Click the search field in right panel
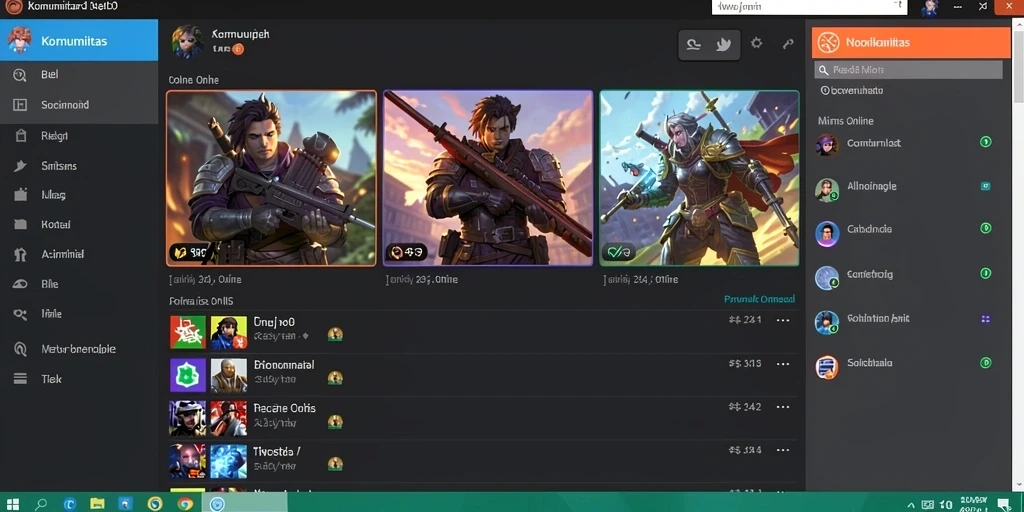 point(908,69)
